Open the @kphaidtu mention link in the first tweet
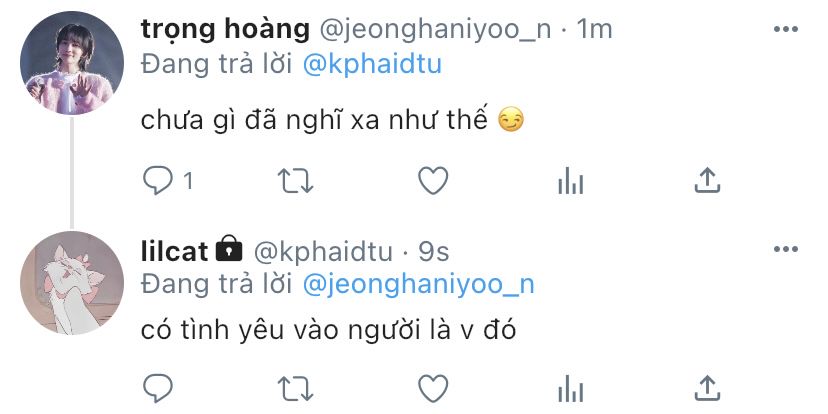Image resolution: width=828 pixels, height=414 pixels. pyautogui.click(x=372, y=65)
